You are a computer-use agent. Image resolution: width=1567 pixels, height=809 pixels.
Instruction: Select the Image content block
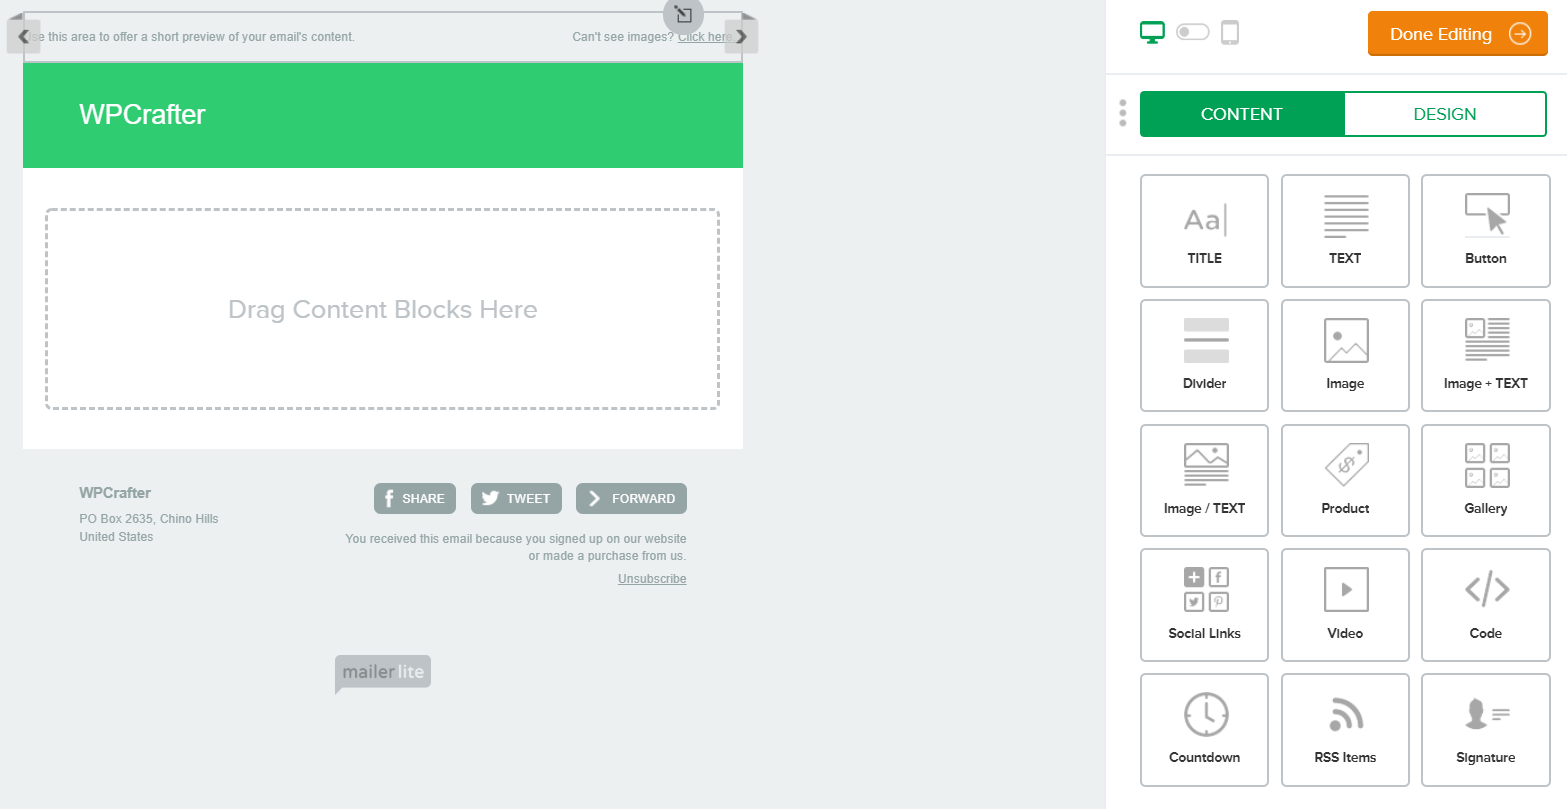[1345, 356]
